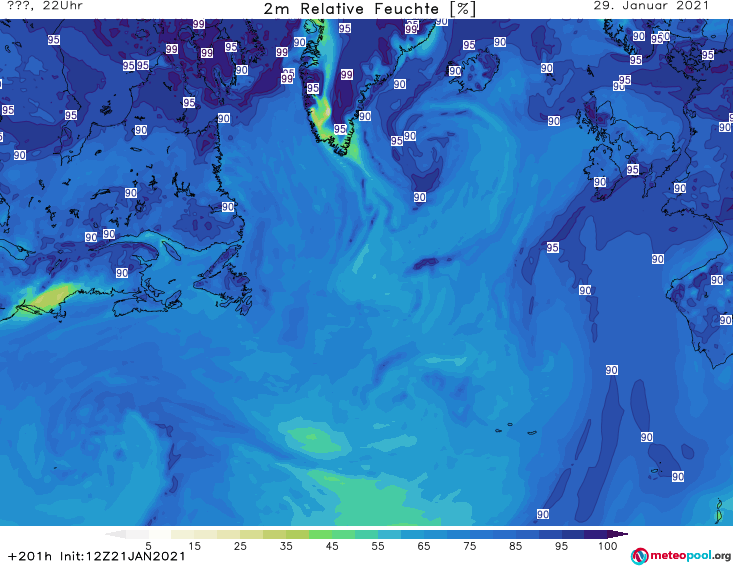The image size is (733, 566).
Task: Click the '99' label on Greenland's ice sheet
Action: click(x=346, y=74)
